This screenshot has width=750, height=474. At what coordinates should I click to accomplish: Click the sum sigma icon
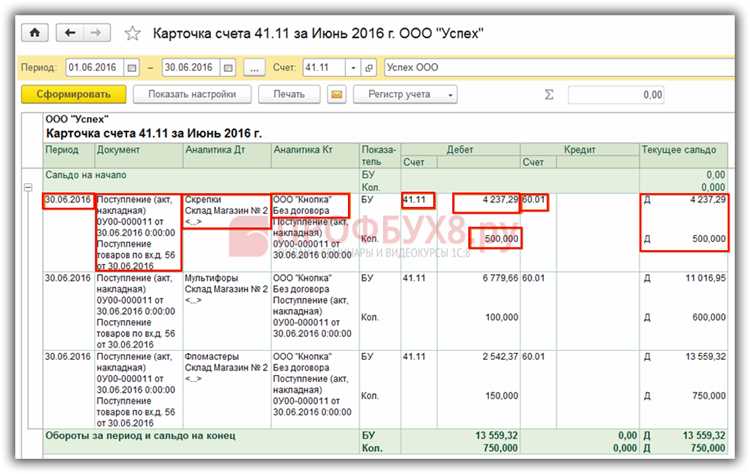coord(549,94)
